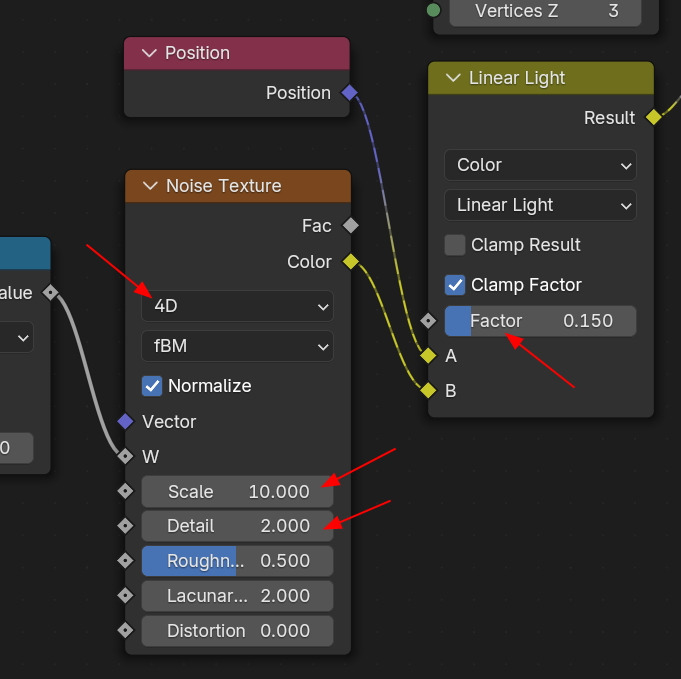This screenshot has width=681, height=679.
Task: Click the Factor slider at 0.150
Action: (540, 321)
